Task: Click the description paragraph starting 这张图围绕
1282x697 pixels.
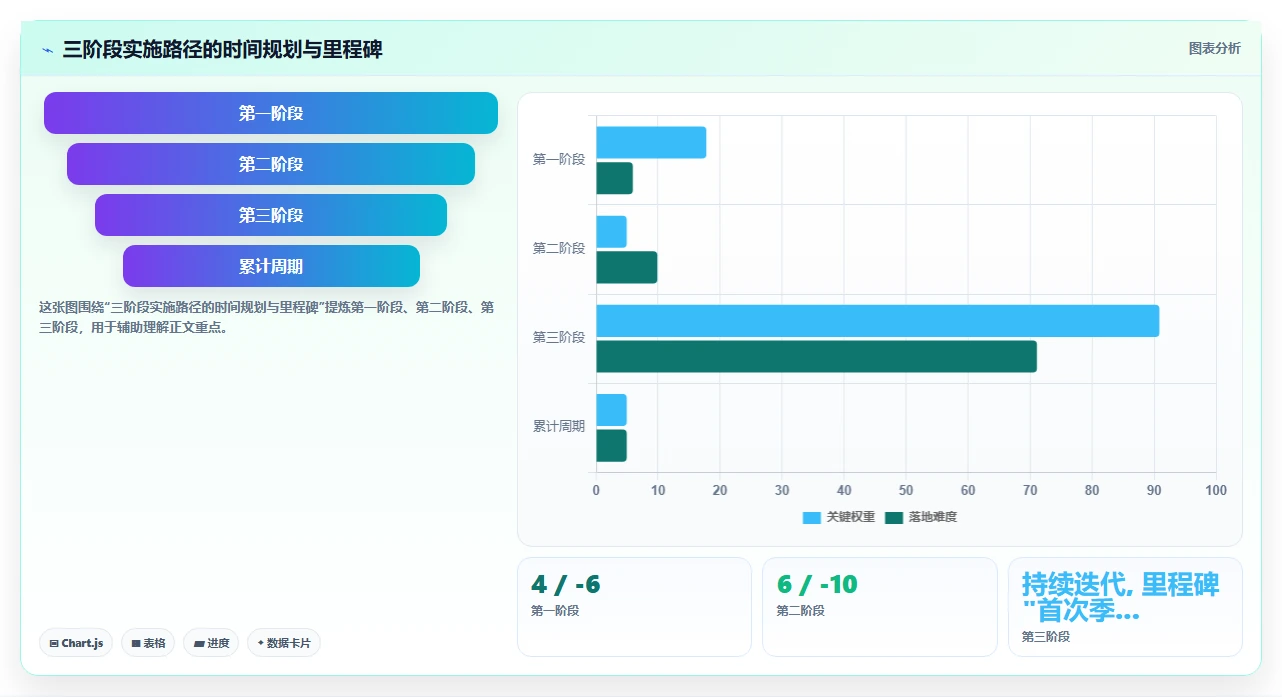Action: 267,317
